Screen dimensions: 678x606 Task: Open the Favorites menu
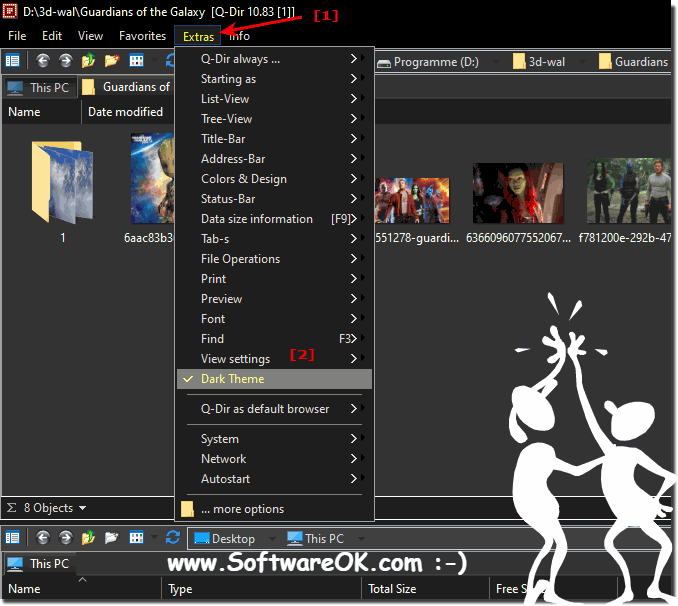click(x=142, y=36)
